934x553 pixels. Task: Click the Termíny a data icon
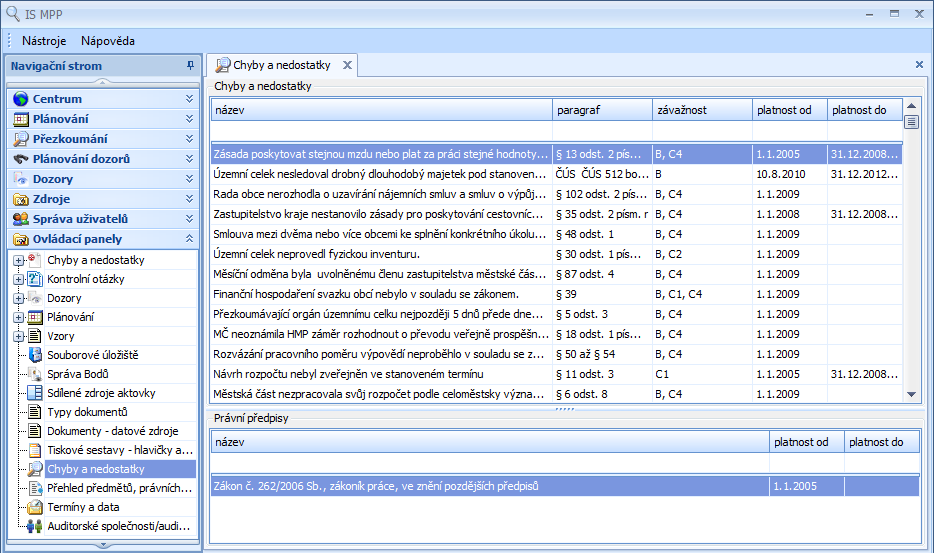click(35, 507)
